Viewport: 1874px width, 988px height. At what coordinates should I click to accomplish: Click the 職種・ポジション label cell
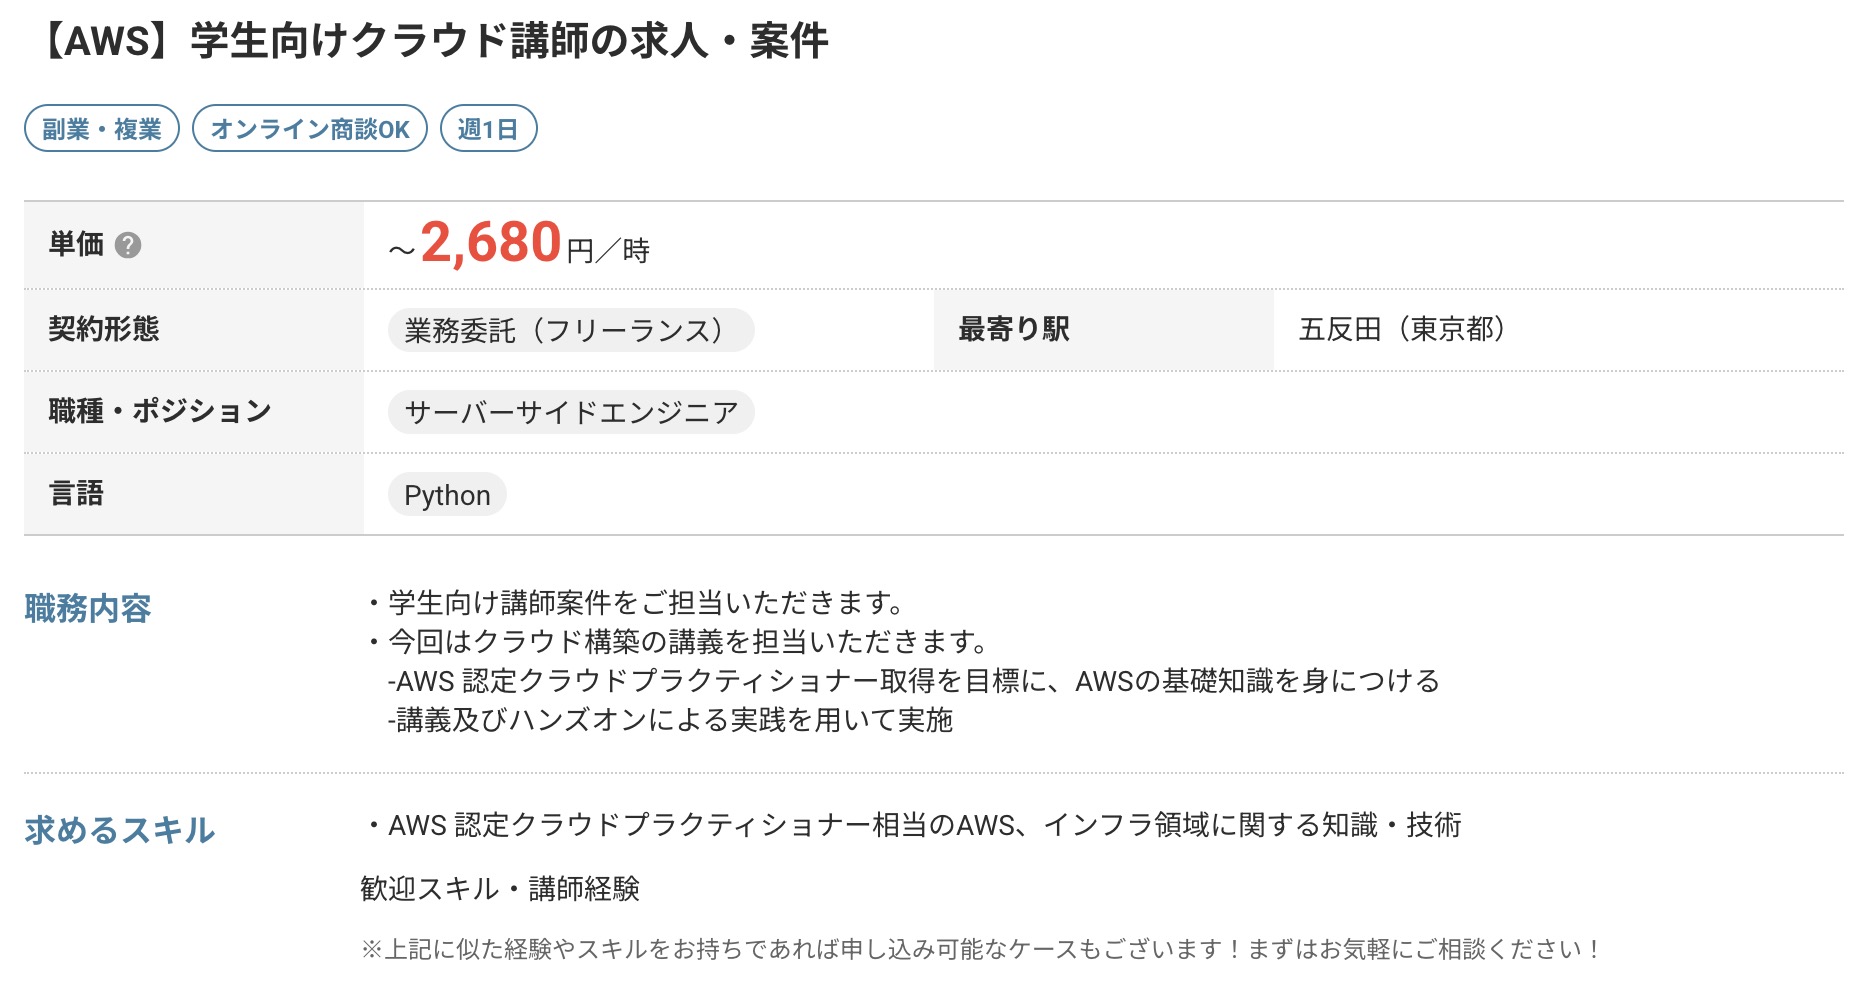[x=194, y=412]
